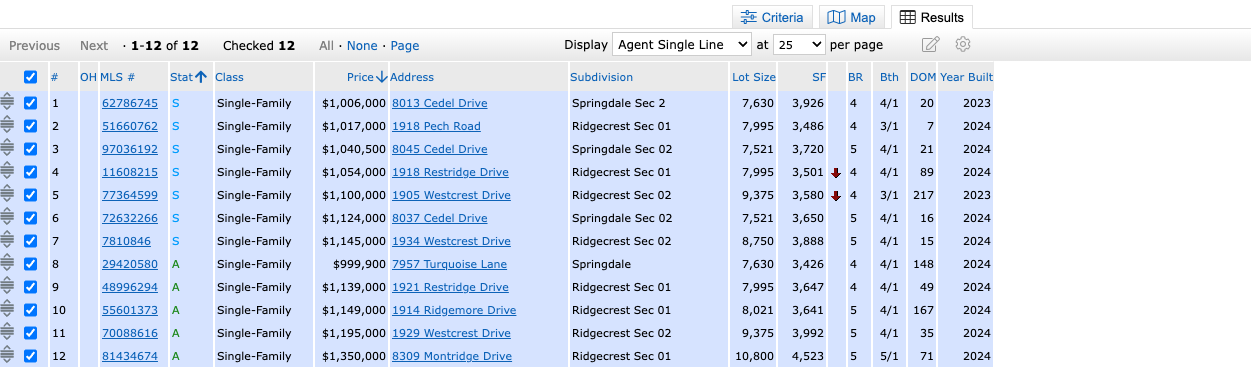Open the per page count dropdown
This screenshot has width=1251, height=375.
pyautogui.click(x=800, y=45)
